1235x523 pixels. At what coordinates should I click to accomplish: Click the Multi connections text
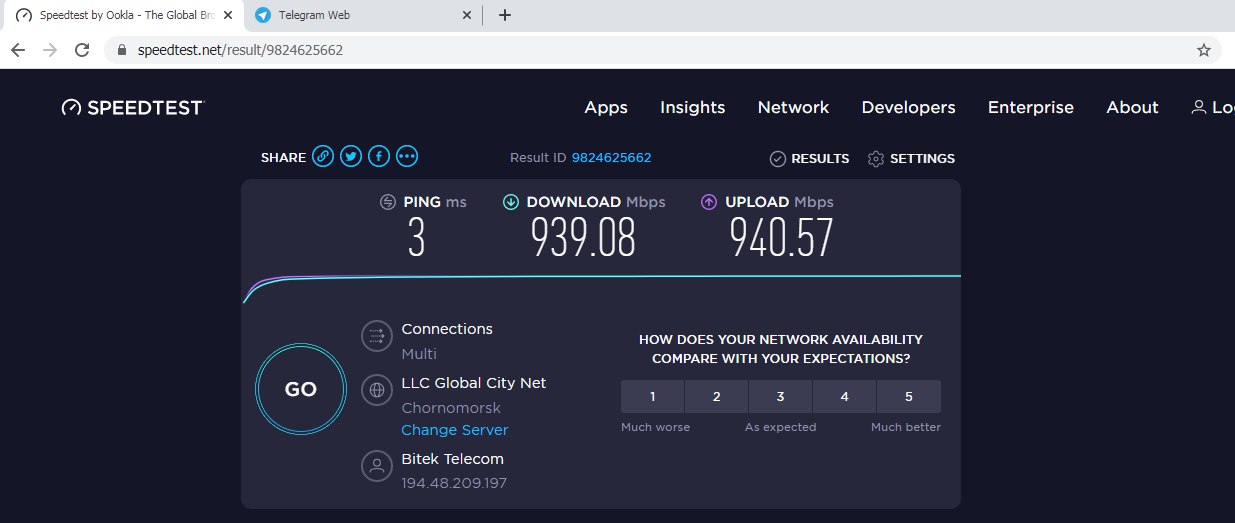419,354
